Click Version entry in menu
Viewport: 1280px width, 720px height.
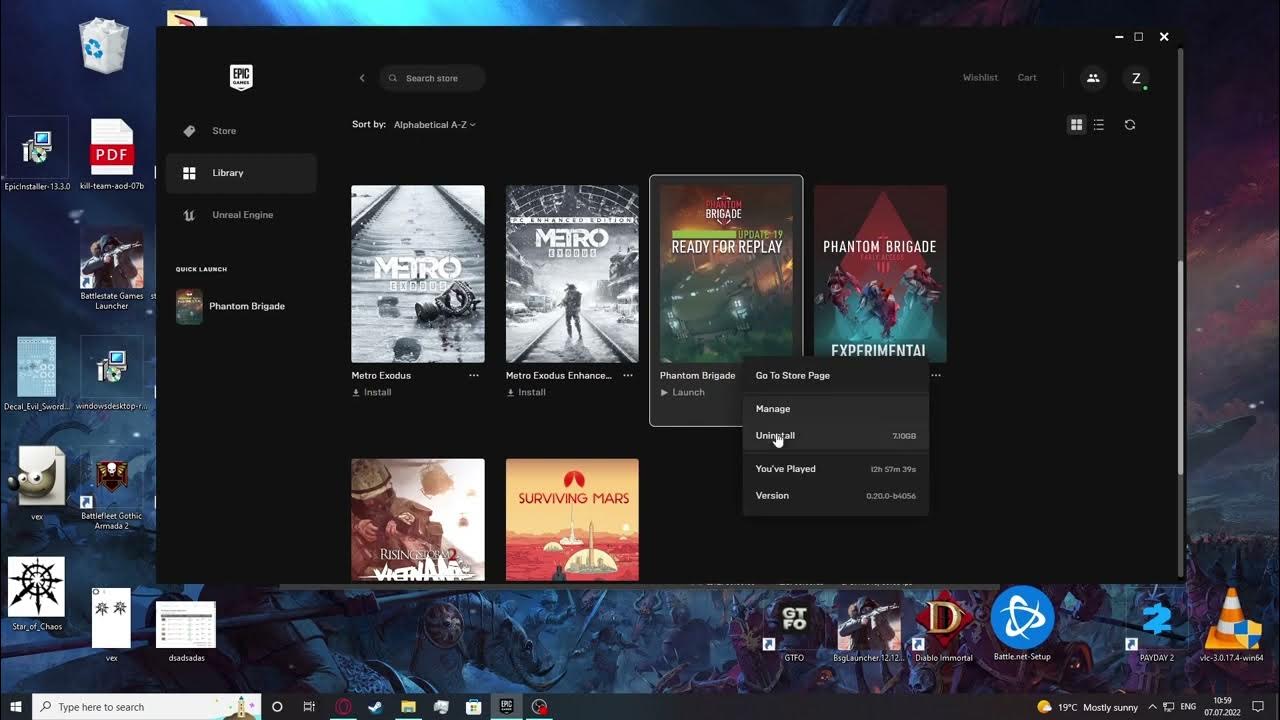coord(835,496)
